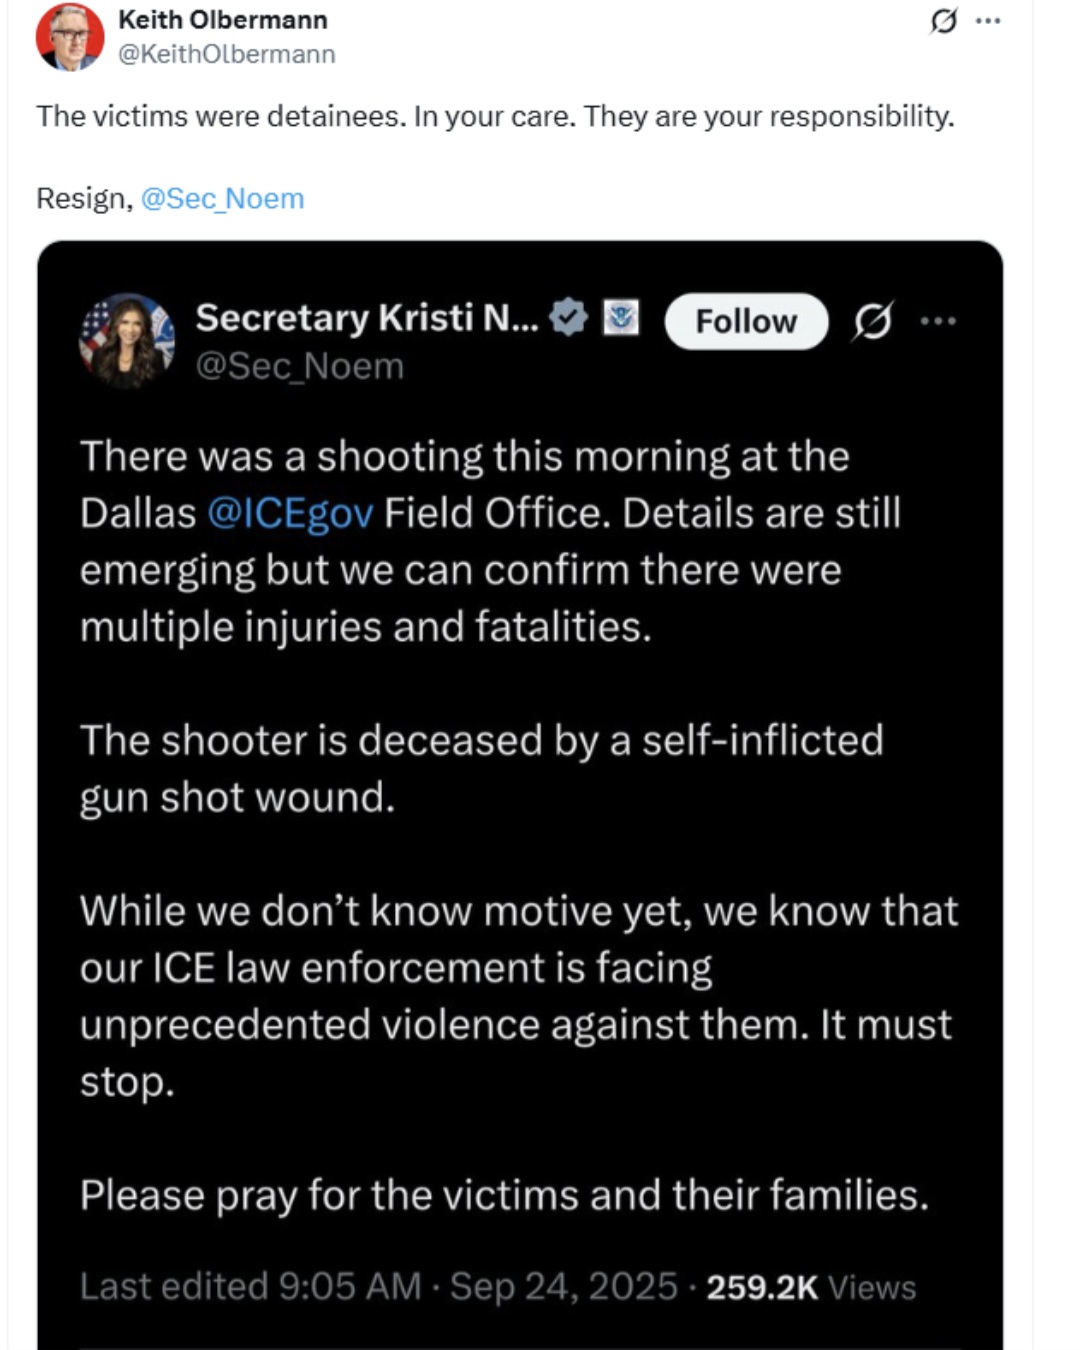The height and width of the screenshot is (1350, 1080).
Task: Click "Last edited 9:05 AM" edit history
Action: (250, 1286)
